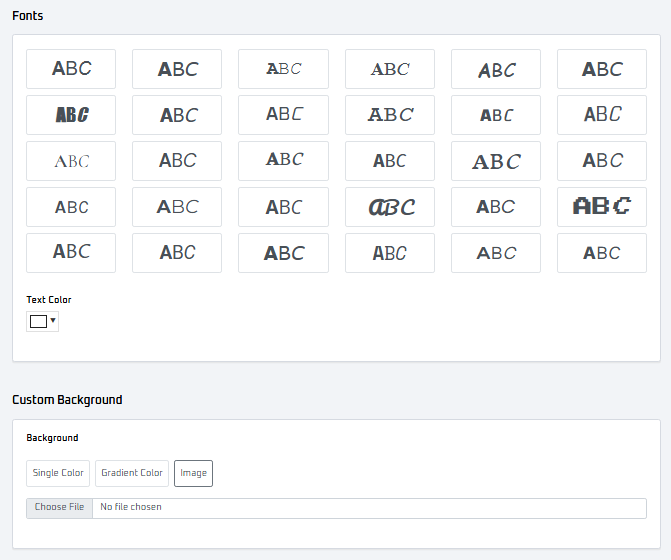Open the Text Color dropdown arrow
This screenshot has height=560, width=671.
53,321
